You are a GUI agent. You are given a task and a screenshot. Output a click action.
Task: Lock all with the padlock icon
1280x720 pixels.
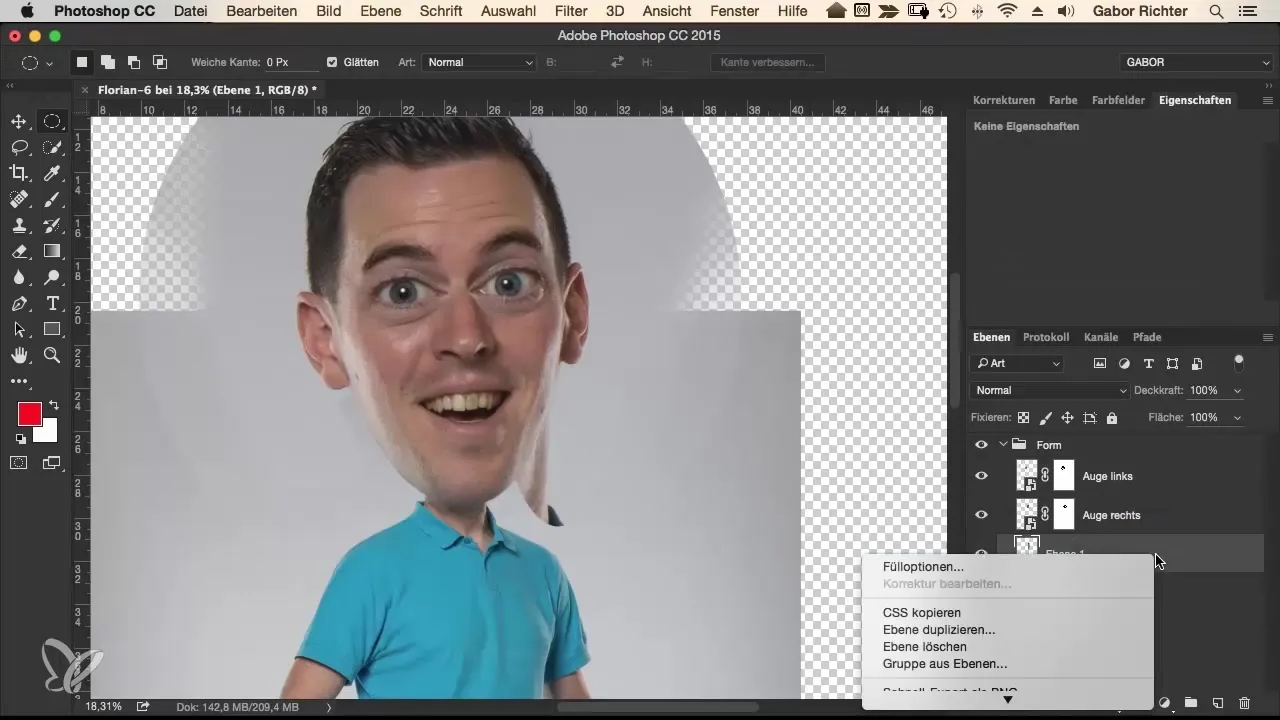(x=1112, y=418)
